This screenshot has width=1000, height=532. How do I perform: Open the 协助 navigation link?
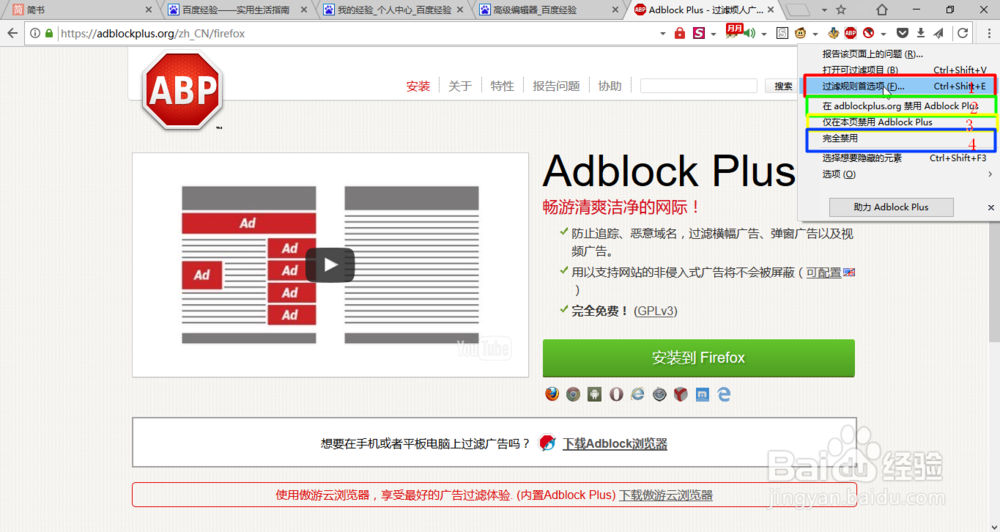pyautogui.click(x=610, y=86)
